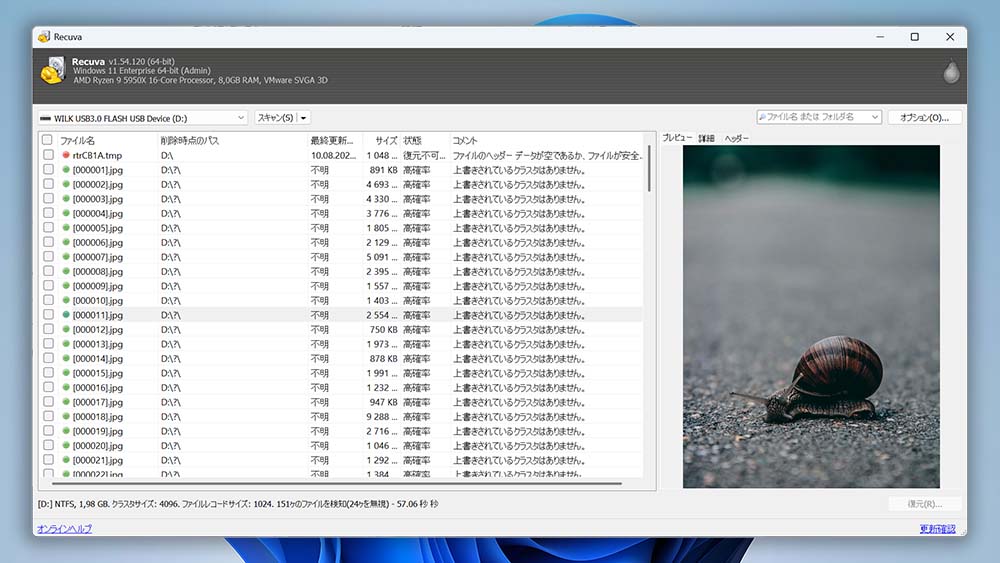Click the 947 KB size cell

pyautogui.click(x=383, y=402)
